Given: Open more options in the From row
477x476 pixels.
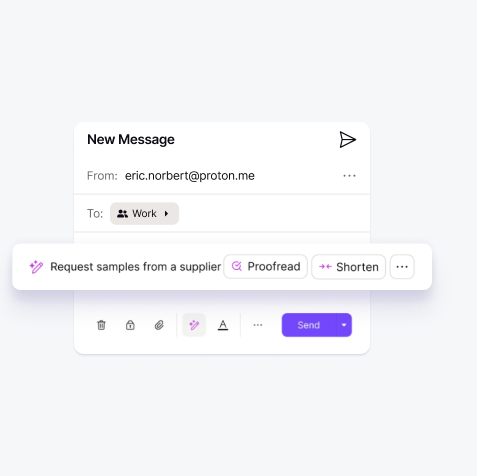Looking at the screenshot, I should [x=349, y=176].
